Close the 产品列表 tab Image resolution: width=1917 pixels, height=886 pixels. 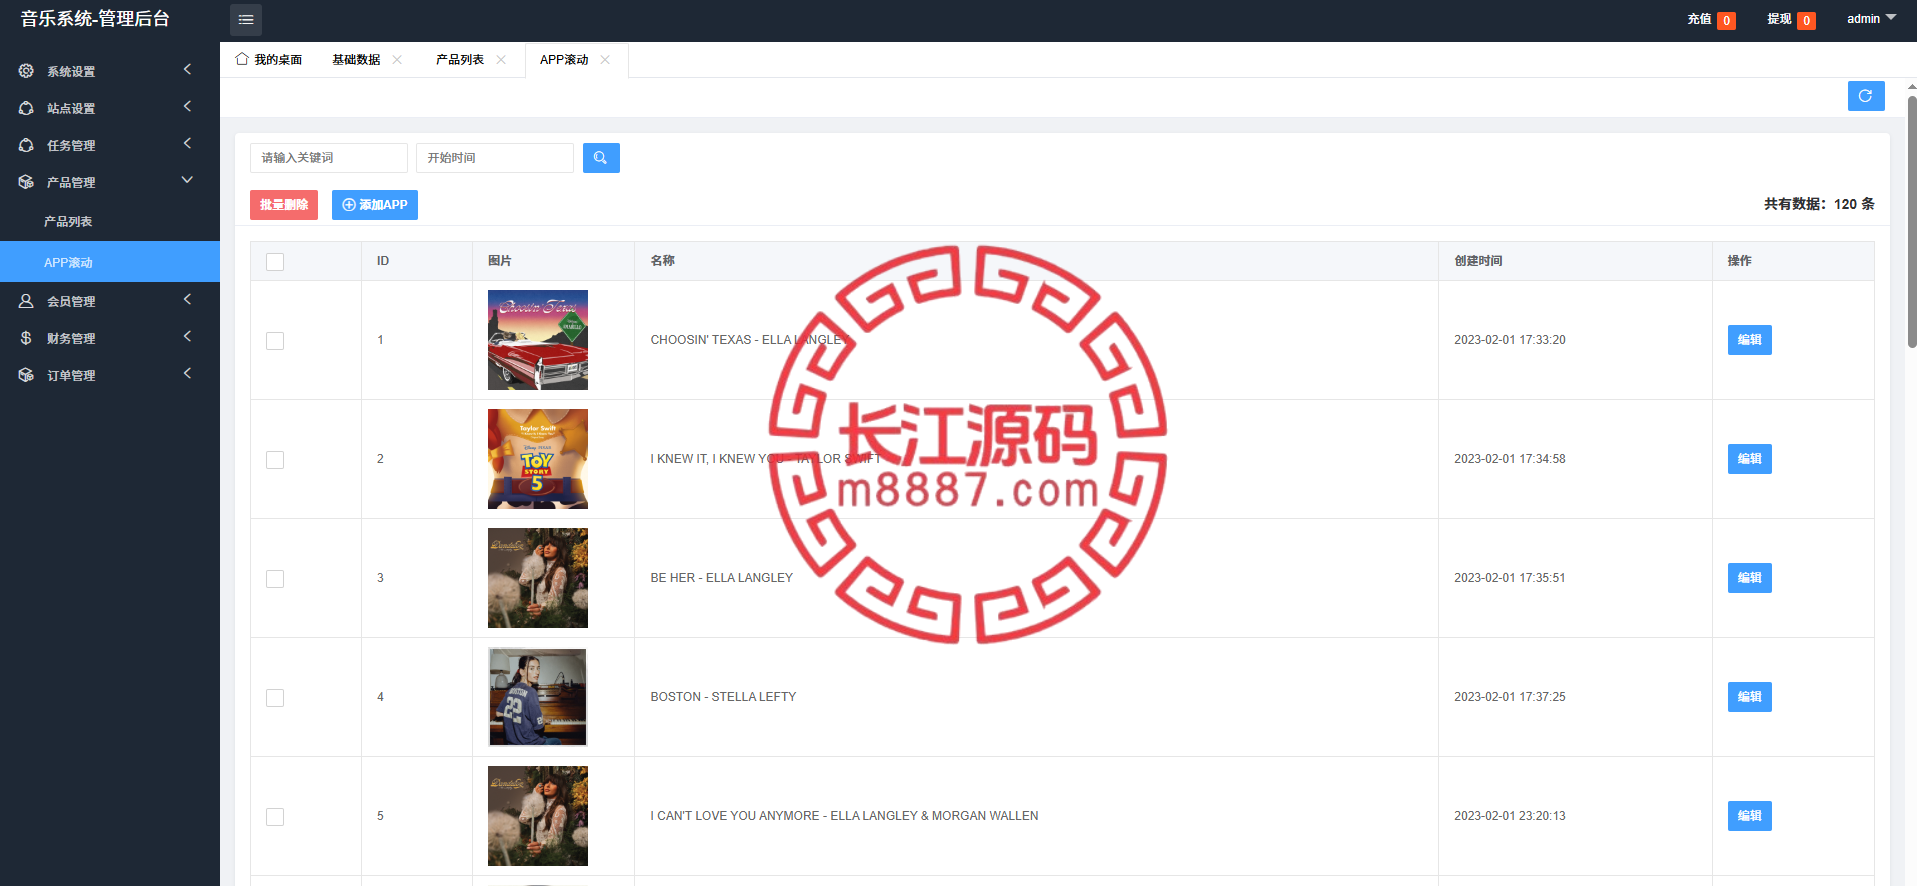pos(501,60)
